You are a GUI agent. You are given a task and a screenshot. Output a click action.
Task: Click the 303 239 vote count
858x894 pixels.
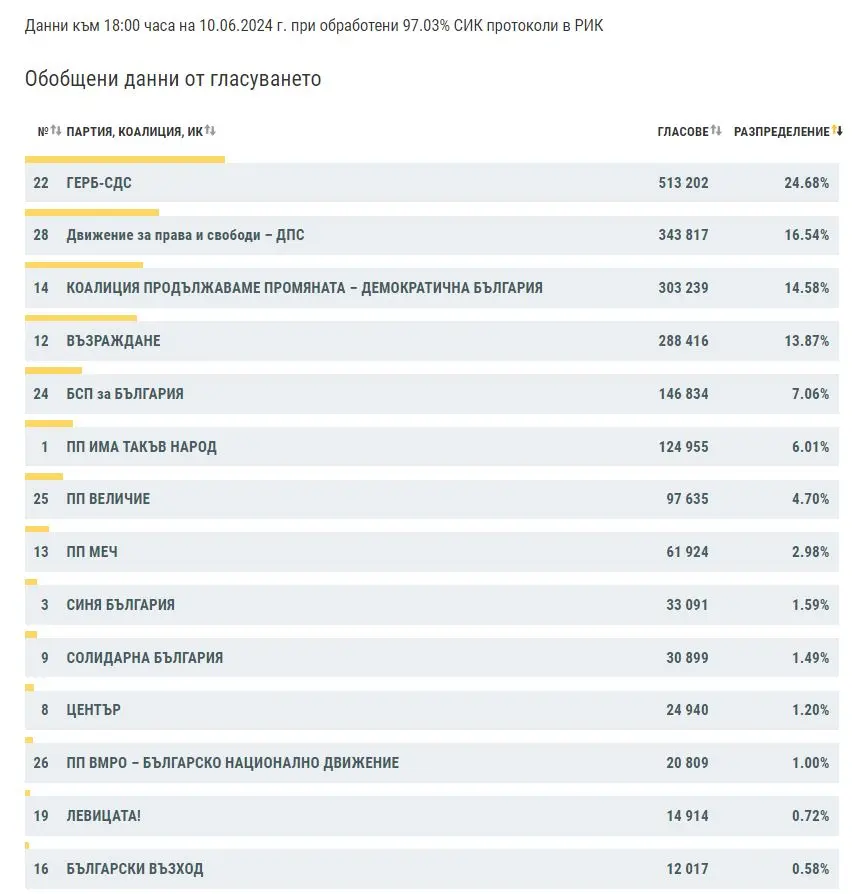pyautogui.click(x=683, y=289)
